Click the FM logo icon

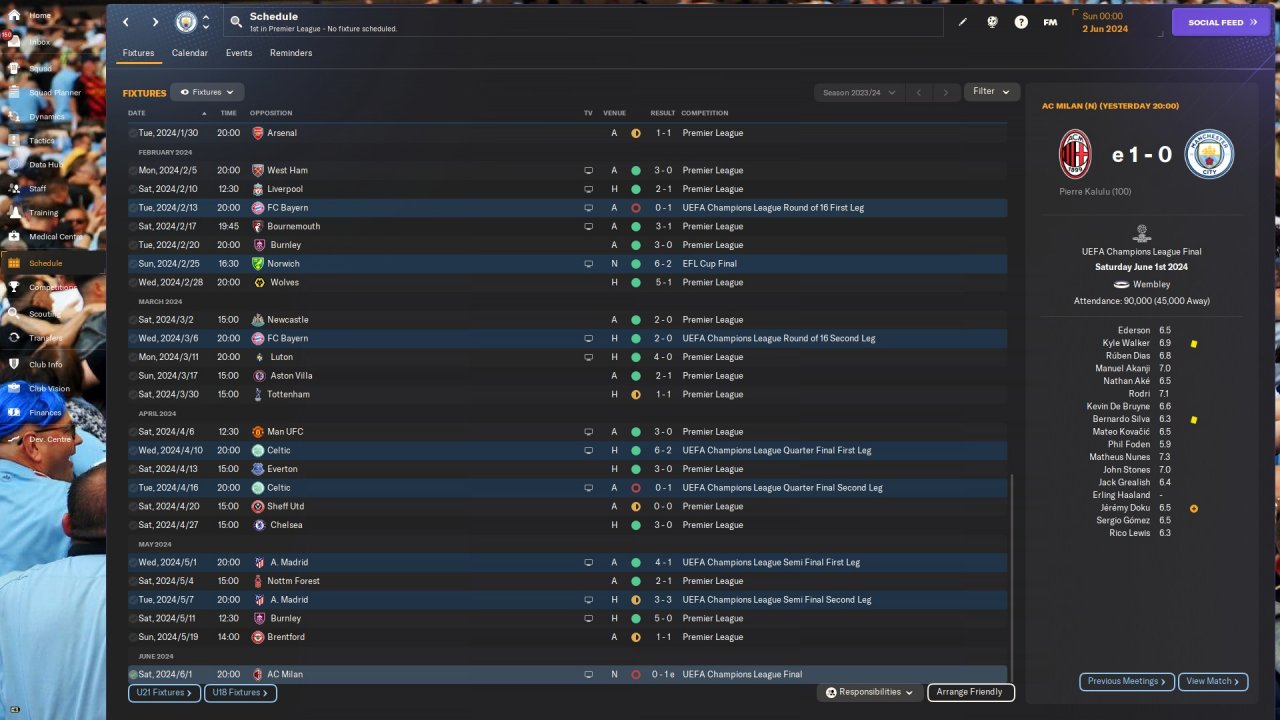coord(1050,22)
